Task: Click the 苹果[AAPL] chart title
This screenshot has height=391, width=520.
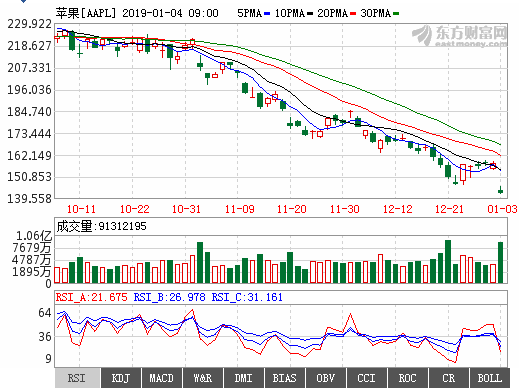Action: tap(86, 13)
